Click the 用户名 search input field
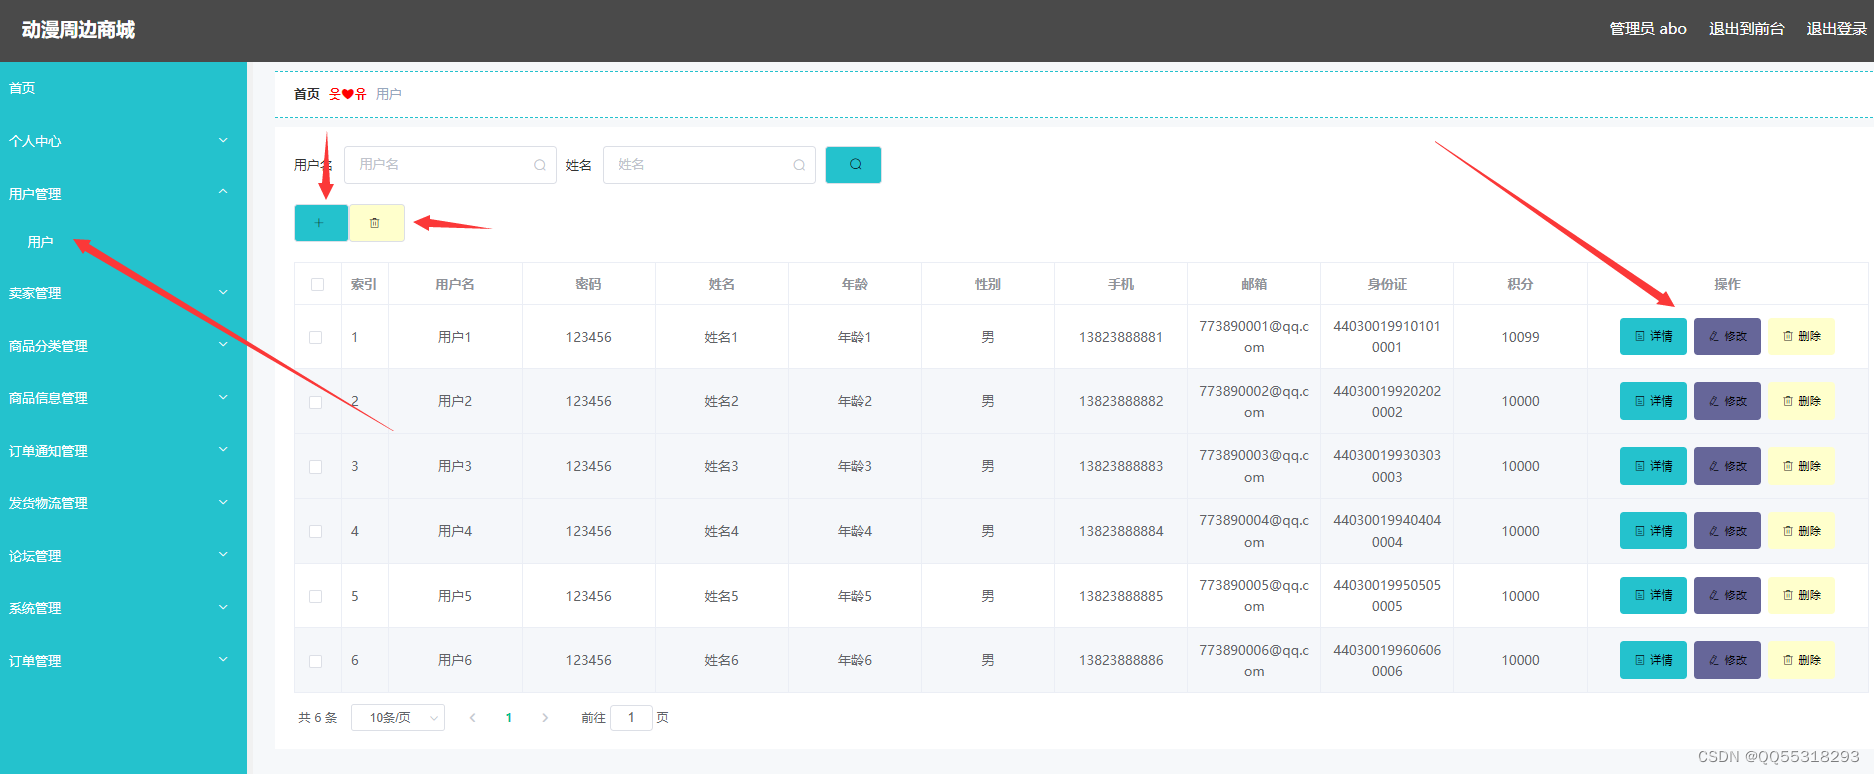Screen dimensions: 1874x774 coord(450,165)
